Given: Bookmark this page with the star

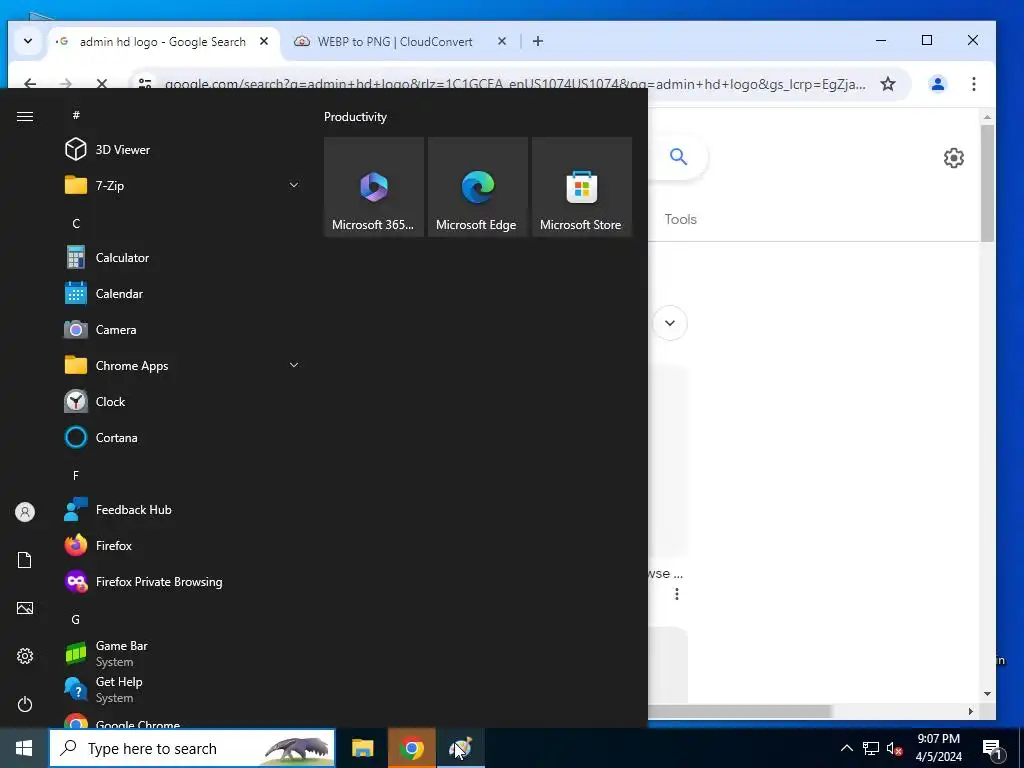Looking at the screenshot, I should (x=888, y=84).
